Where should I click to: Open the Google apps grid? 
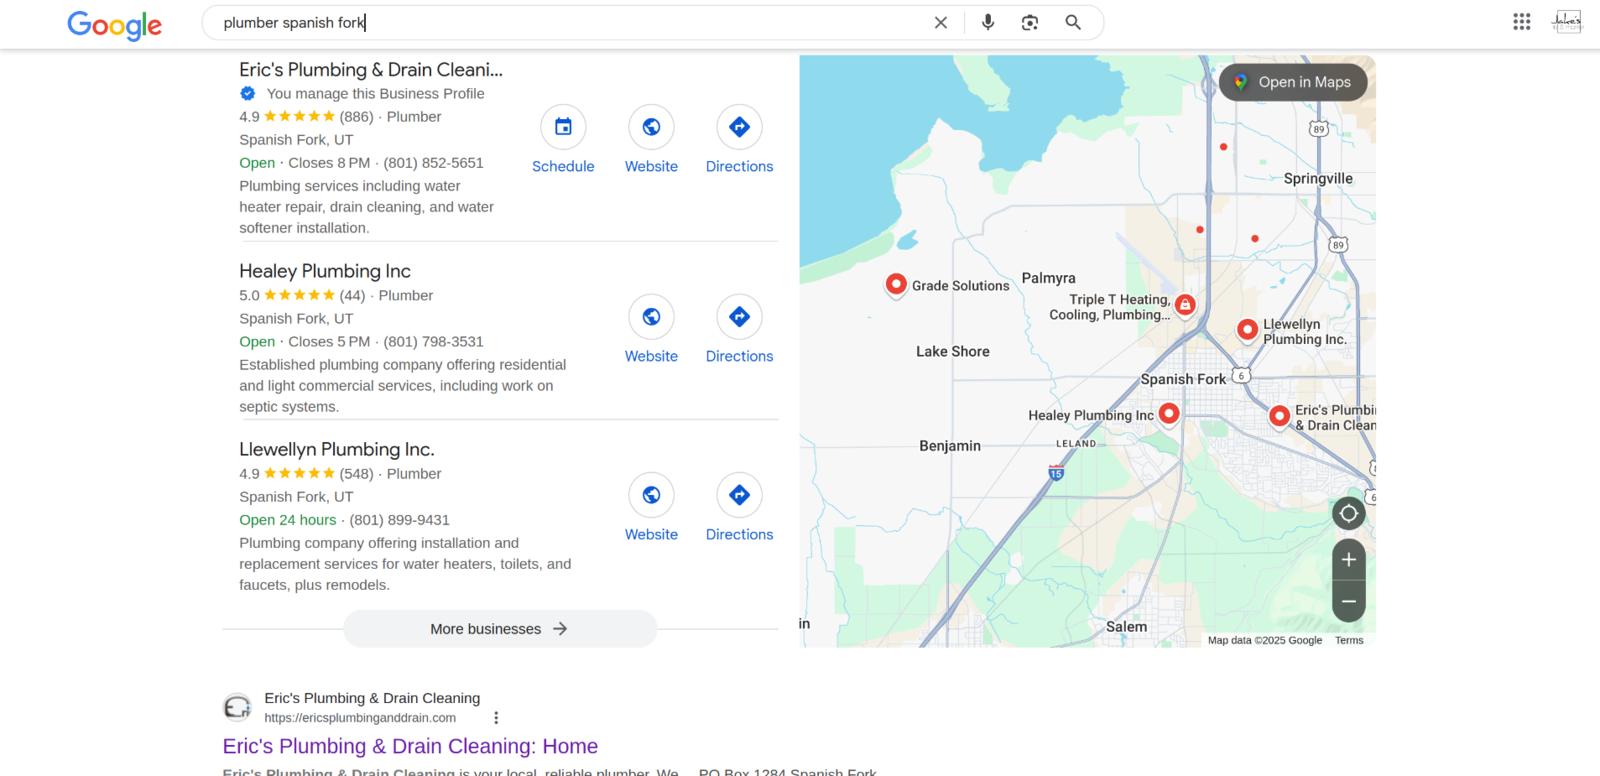[1521, 22]
